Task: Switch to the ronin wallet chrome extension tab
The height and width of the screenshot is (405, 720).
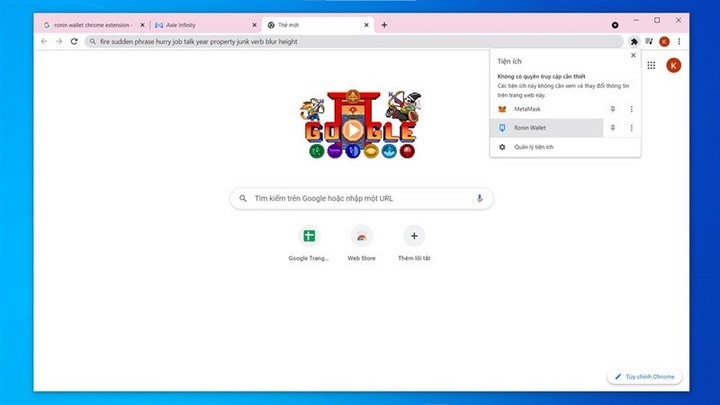Action: tap(92, 24)
